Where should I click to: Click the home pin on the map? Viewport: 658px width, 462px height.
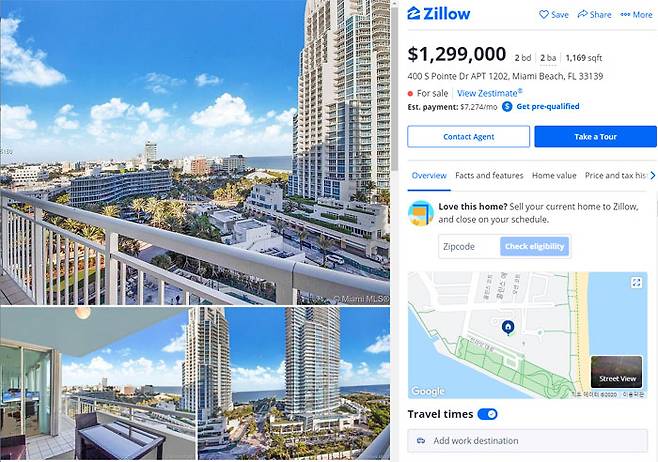pos(508,327)
